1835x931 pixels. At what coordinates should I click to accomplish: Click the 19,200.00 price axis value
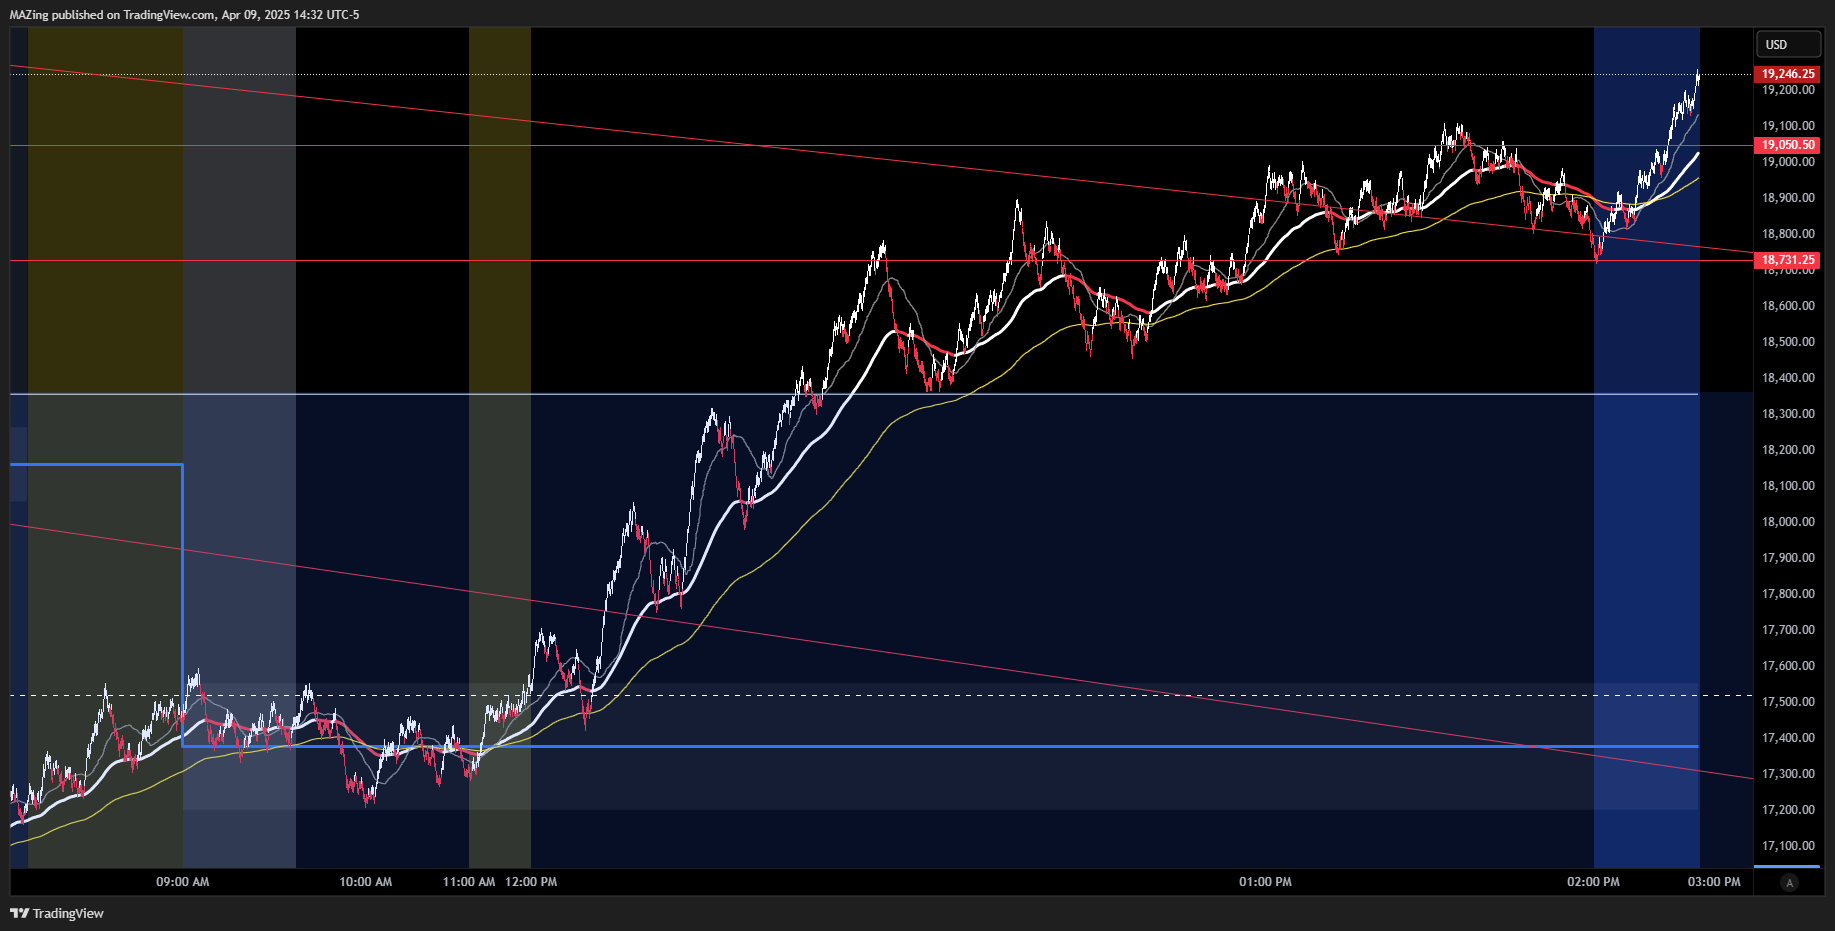tap(1788, 90)
